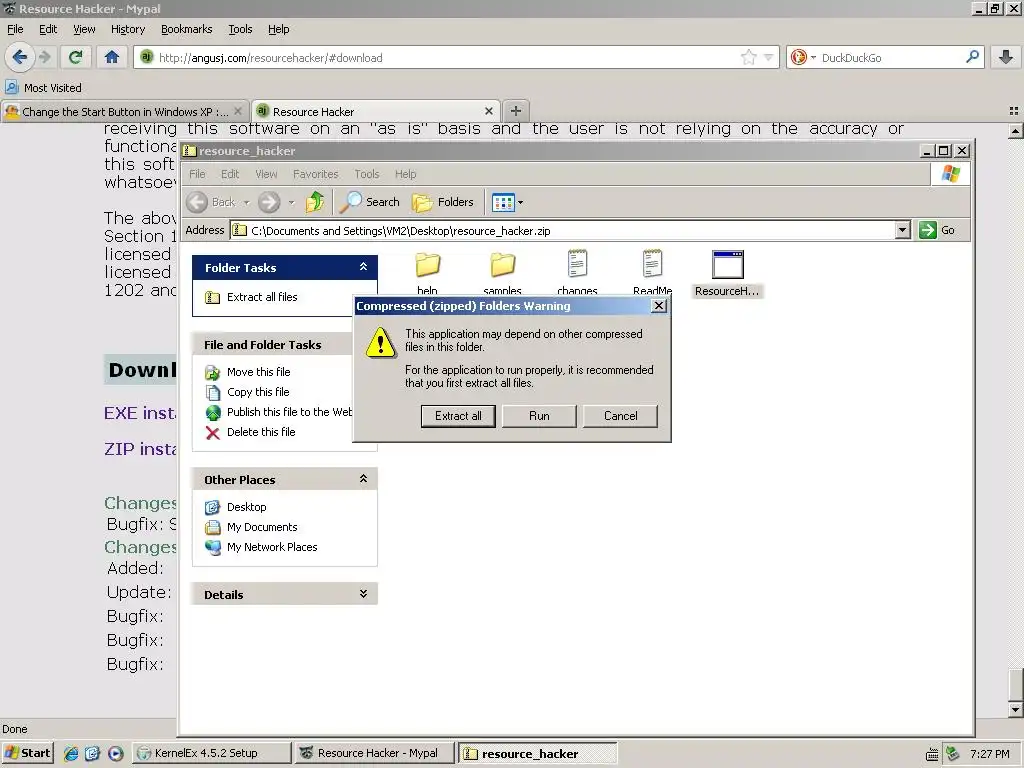Viewport: 1024px width, 768px height.
Task: Click the browser page scrollbar down arrow
Action: coord(1015,710)
